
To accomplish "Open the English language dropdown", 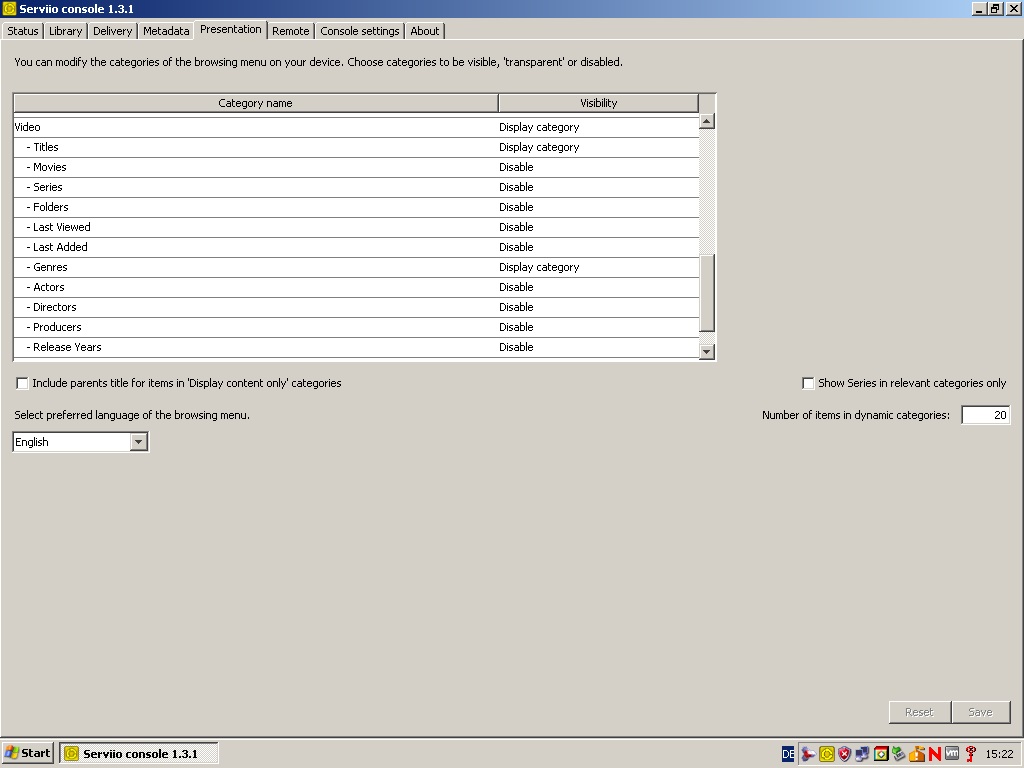I will pyautogui.click(x=139, y=442).
